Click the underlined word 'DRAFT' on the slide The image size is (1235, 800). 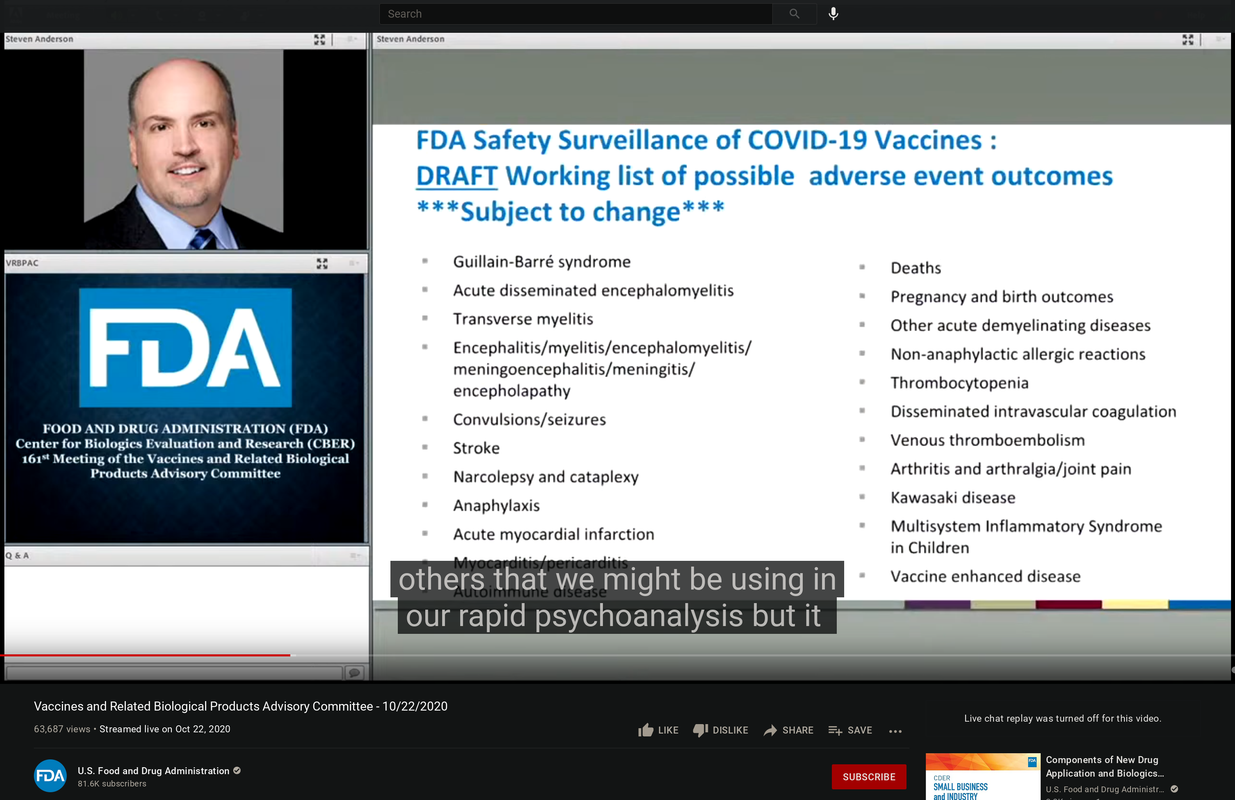[457, 176]
